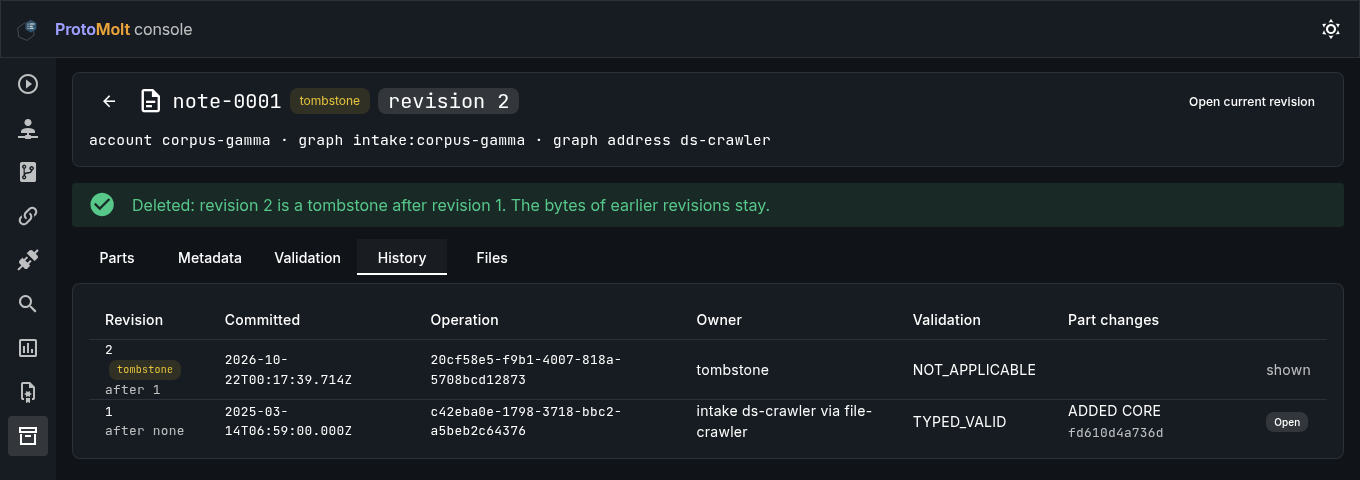Click the shown label in revision 2 row
The width and height of the screenshot is (1360, 480).
(x=1288, y=370)
